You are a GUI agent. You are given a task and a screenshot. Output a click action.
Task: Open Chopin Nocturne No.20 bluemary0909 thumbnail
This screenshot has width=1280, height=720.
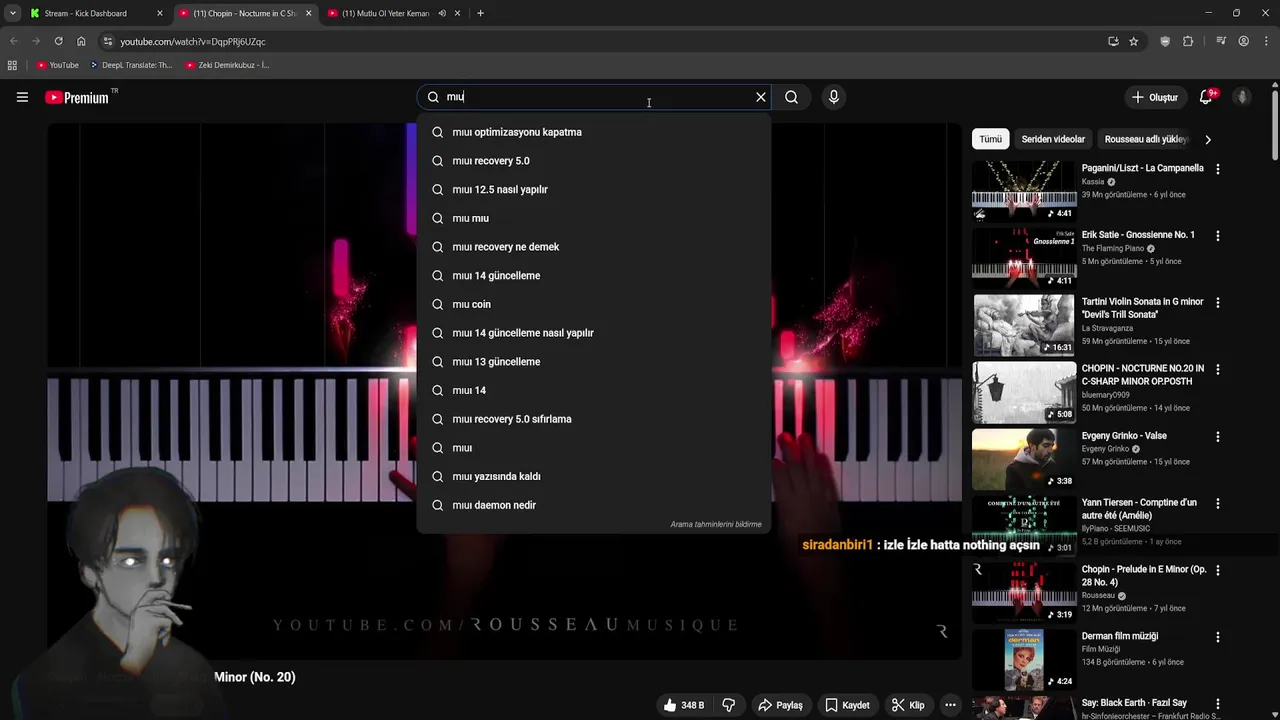pyautogui.click(x=1024, y=391)
